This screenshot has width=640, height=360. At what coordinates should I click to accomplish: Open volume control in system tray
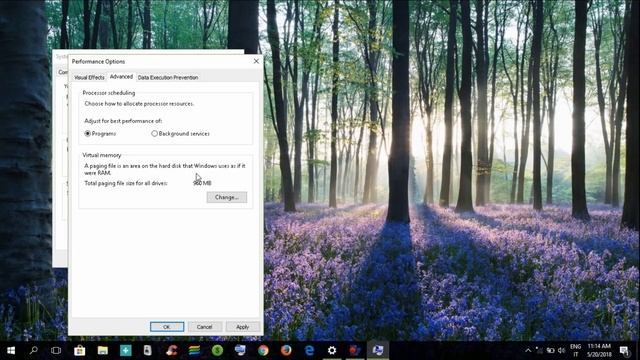[x=562, y=350]
